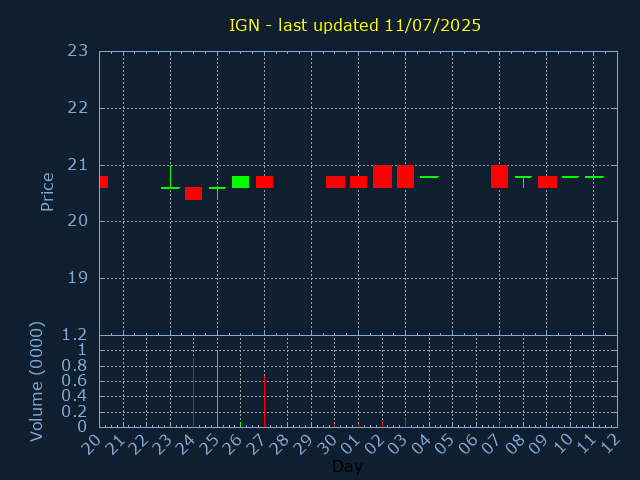Click the volume axis value 0.2
This screenshot has width=640, height=480.
[x=74, y=411]
